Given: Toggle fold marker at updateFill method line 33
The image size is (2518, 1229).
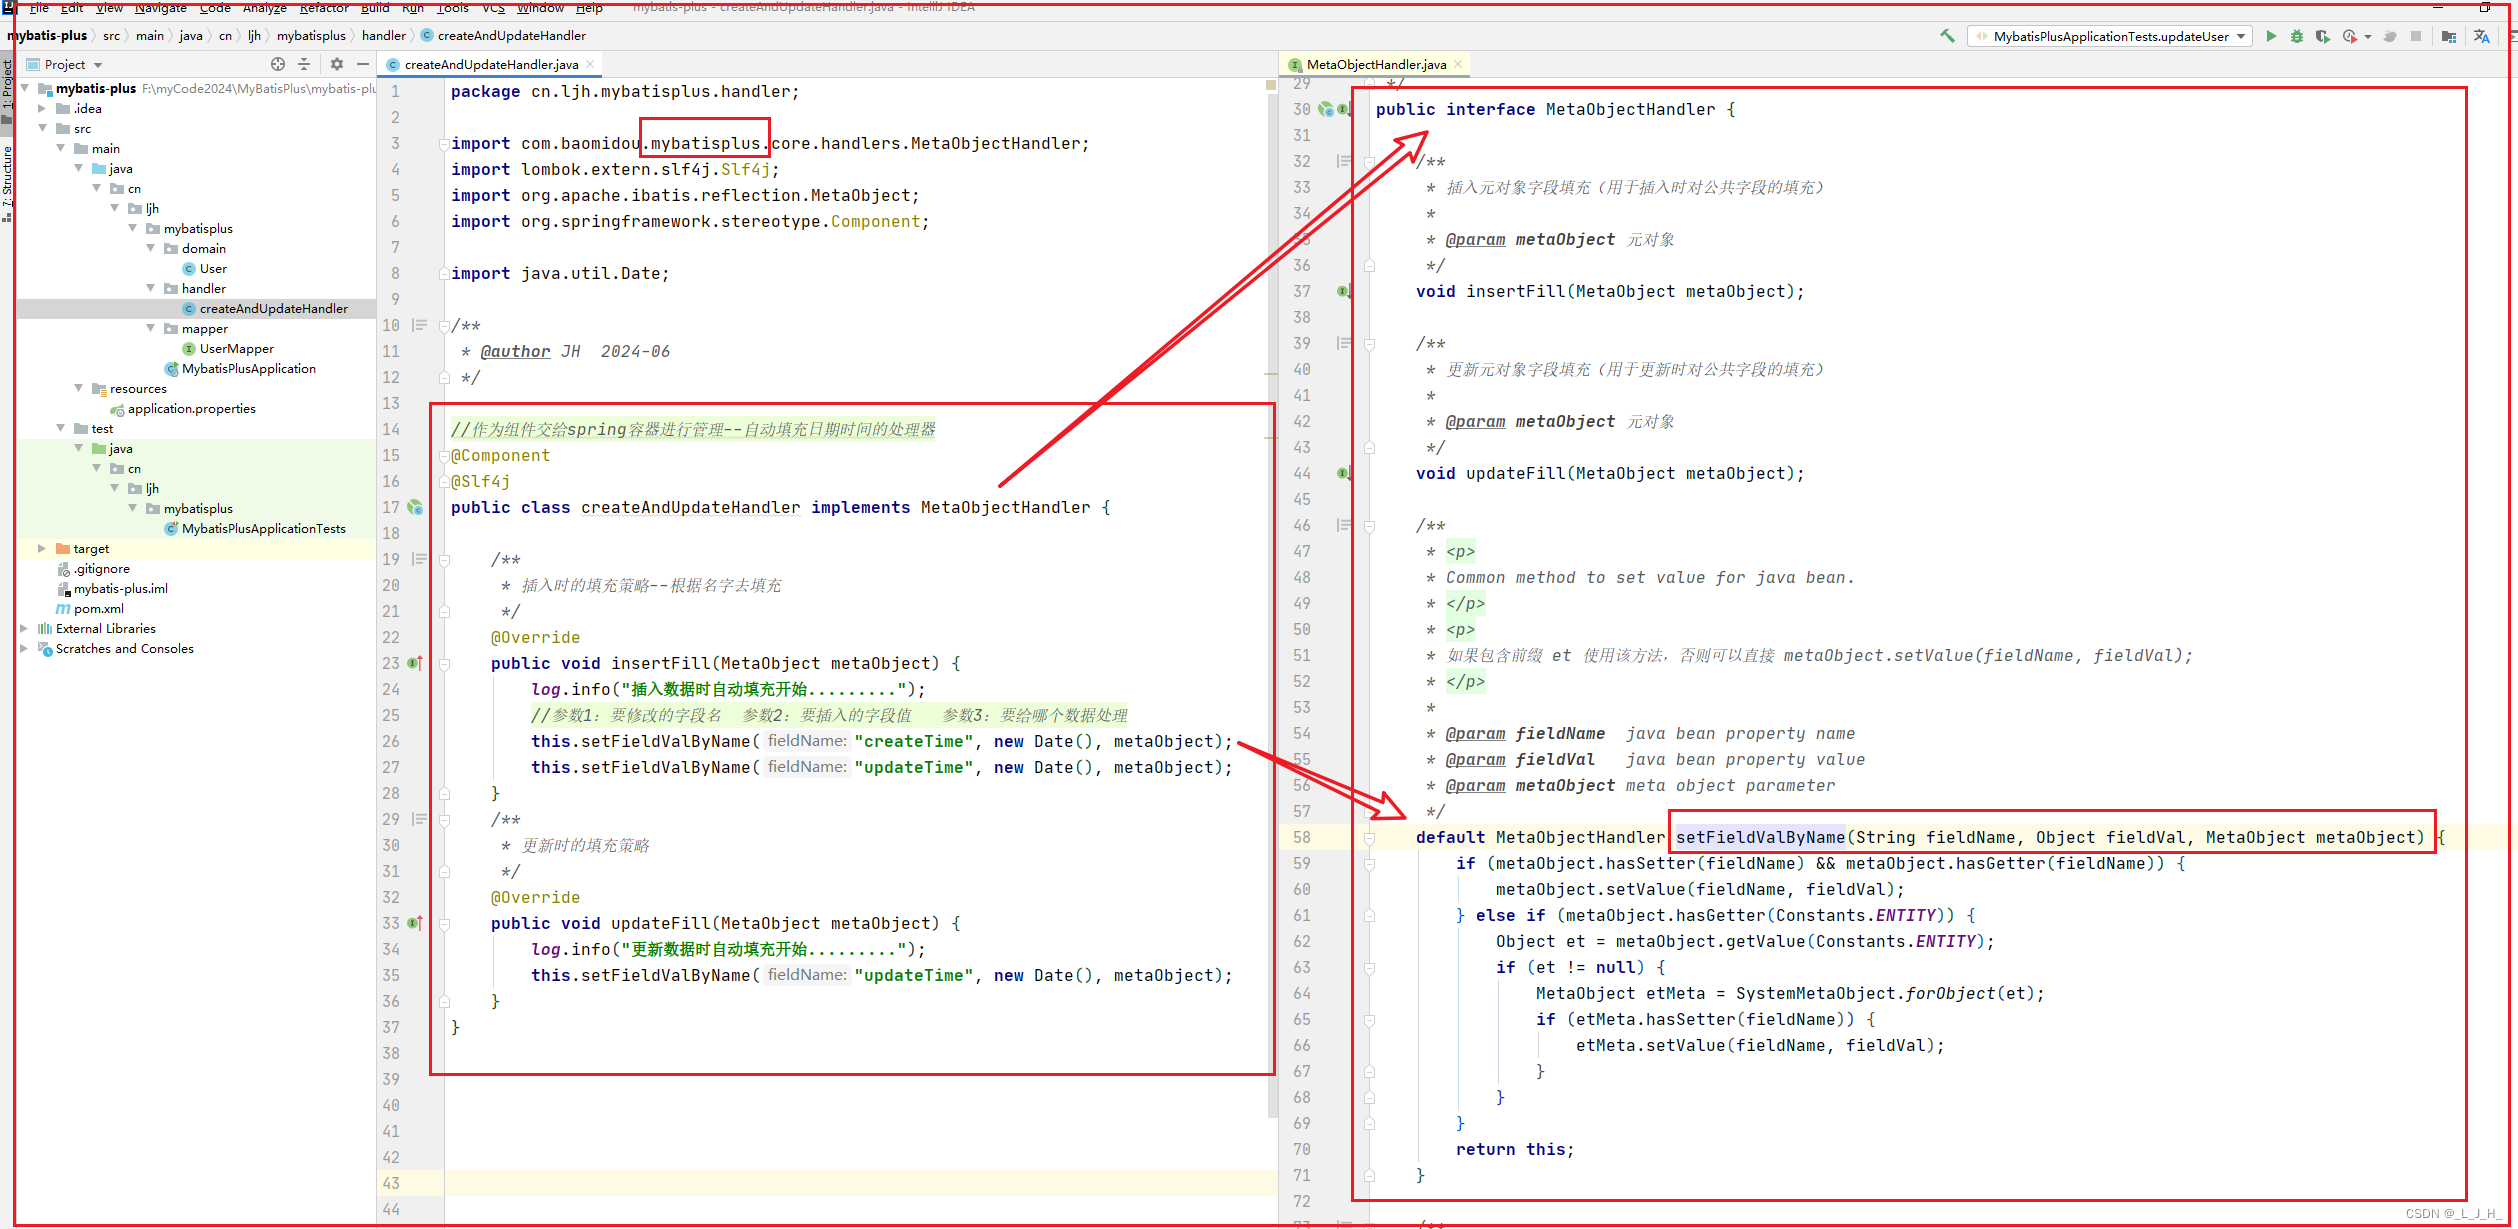Looking at the screenshot, I should point(444,924).
